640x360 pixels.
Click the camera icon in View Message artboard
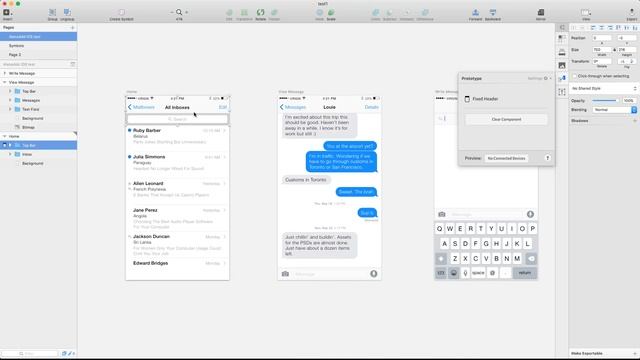[285, 274]
